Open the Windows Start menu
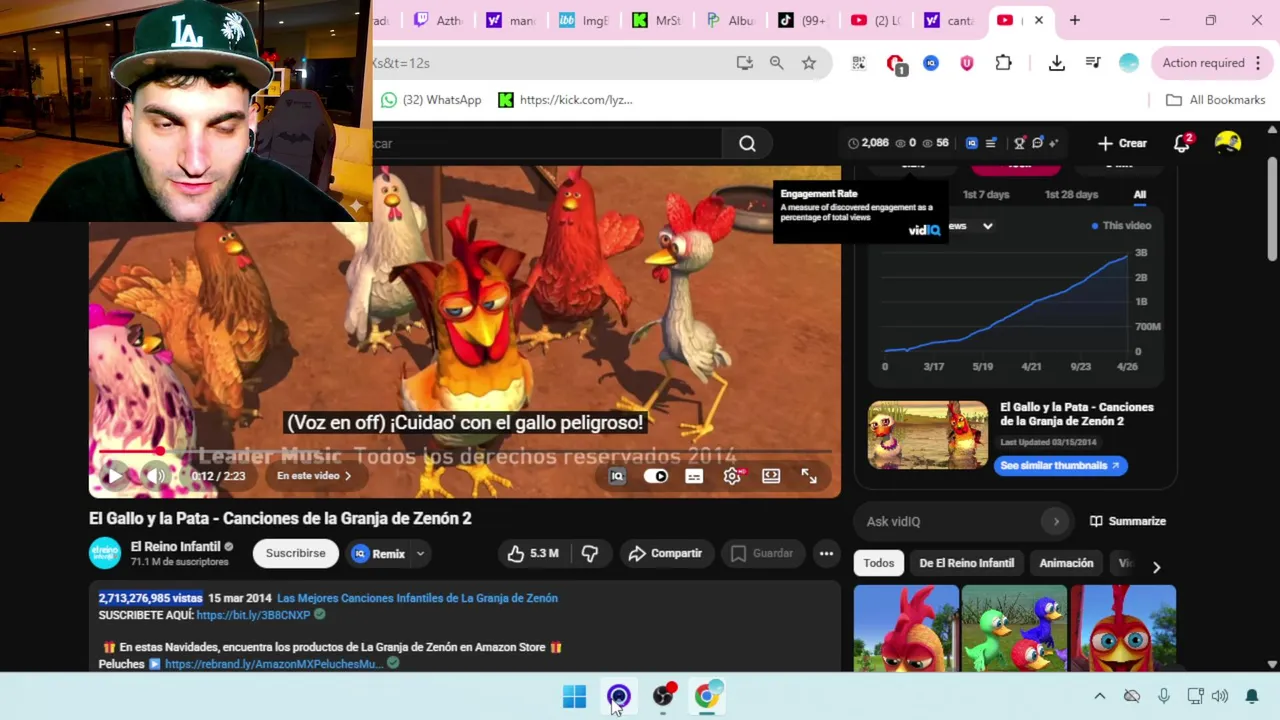 (574, 696)
